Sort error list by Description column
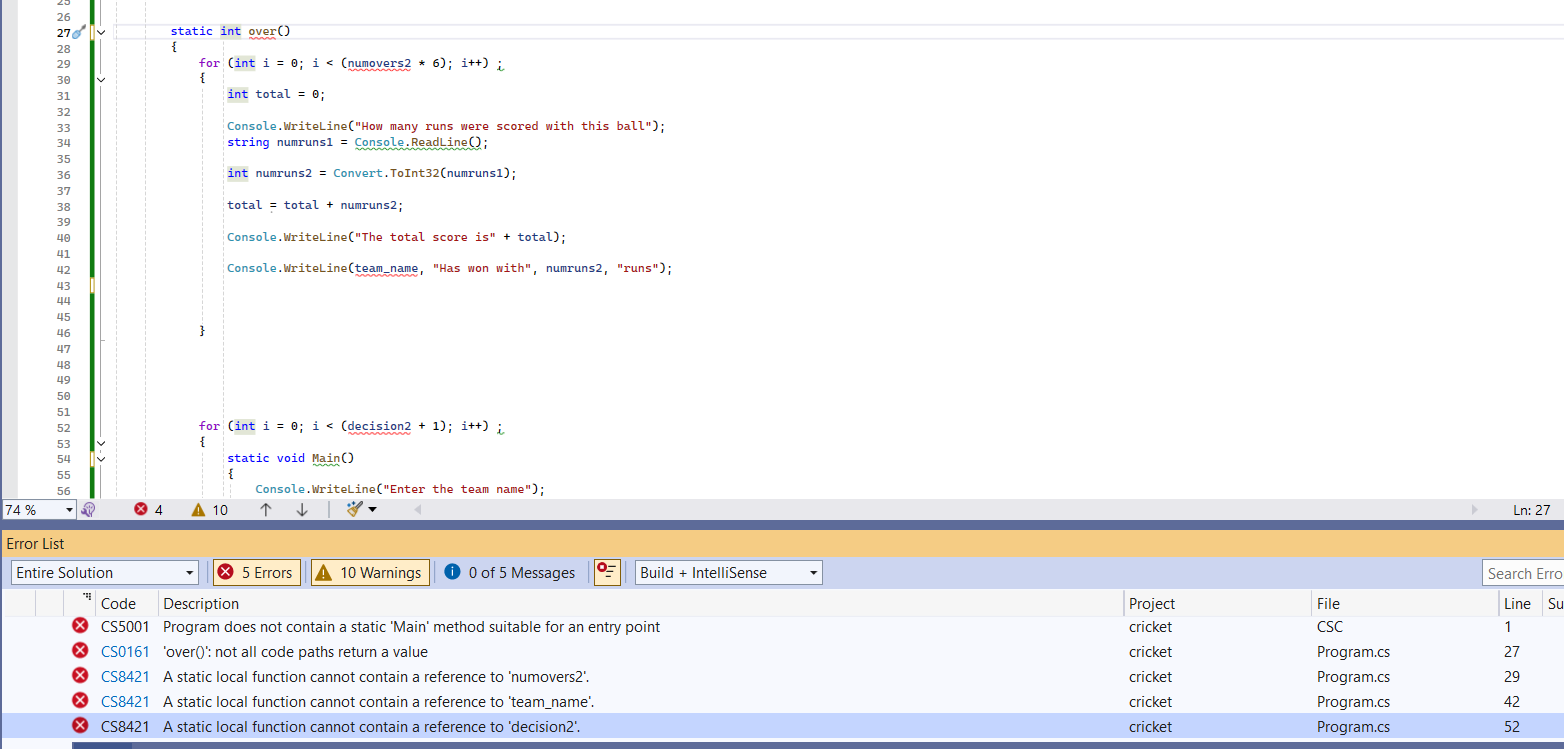The height and width of the screenshot is (749, 1564). click(641, 604)
